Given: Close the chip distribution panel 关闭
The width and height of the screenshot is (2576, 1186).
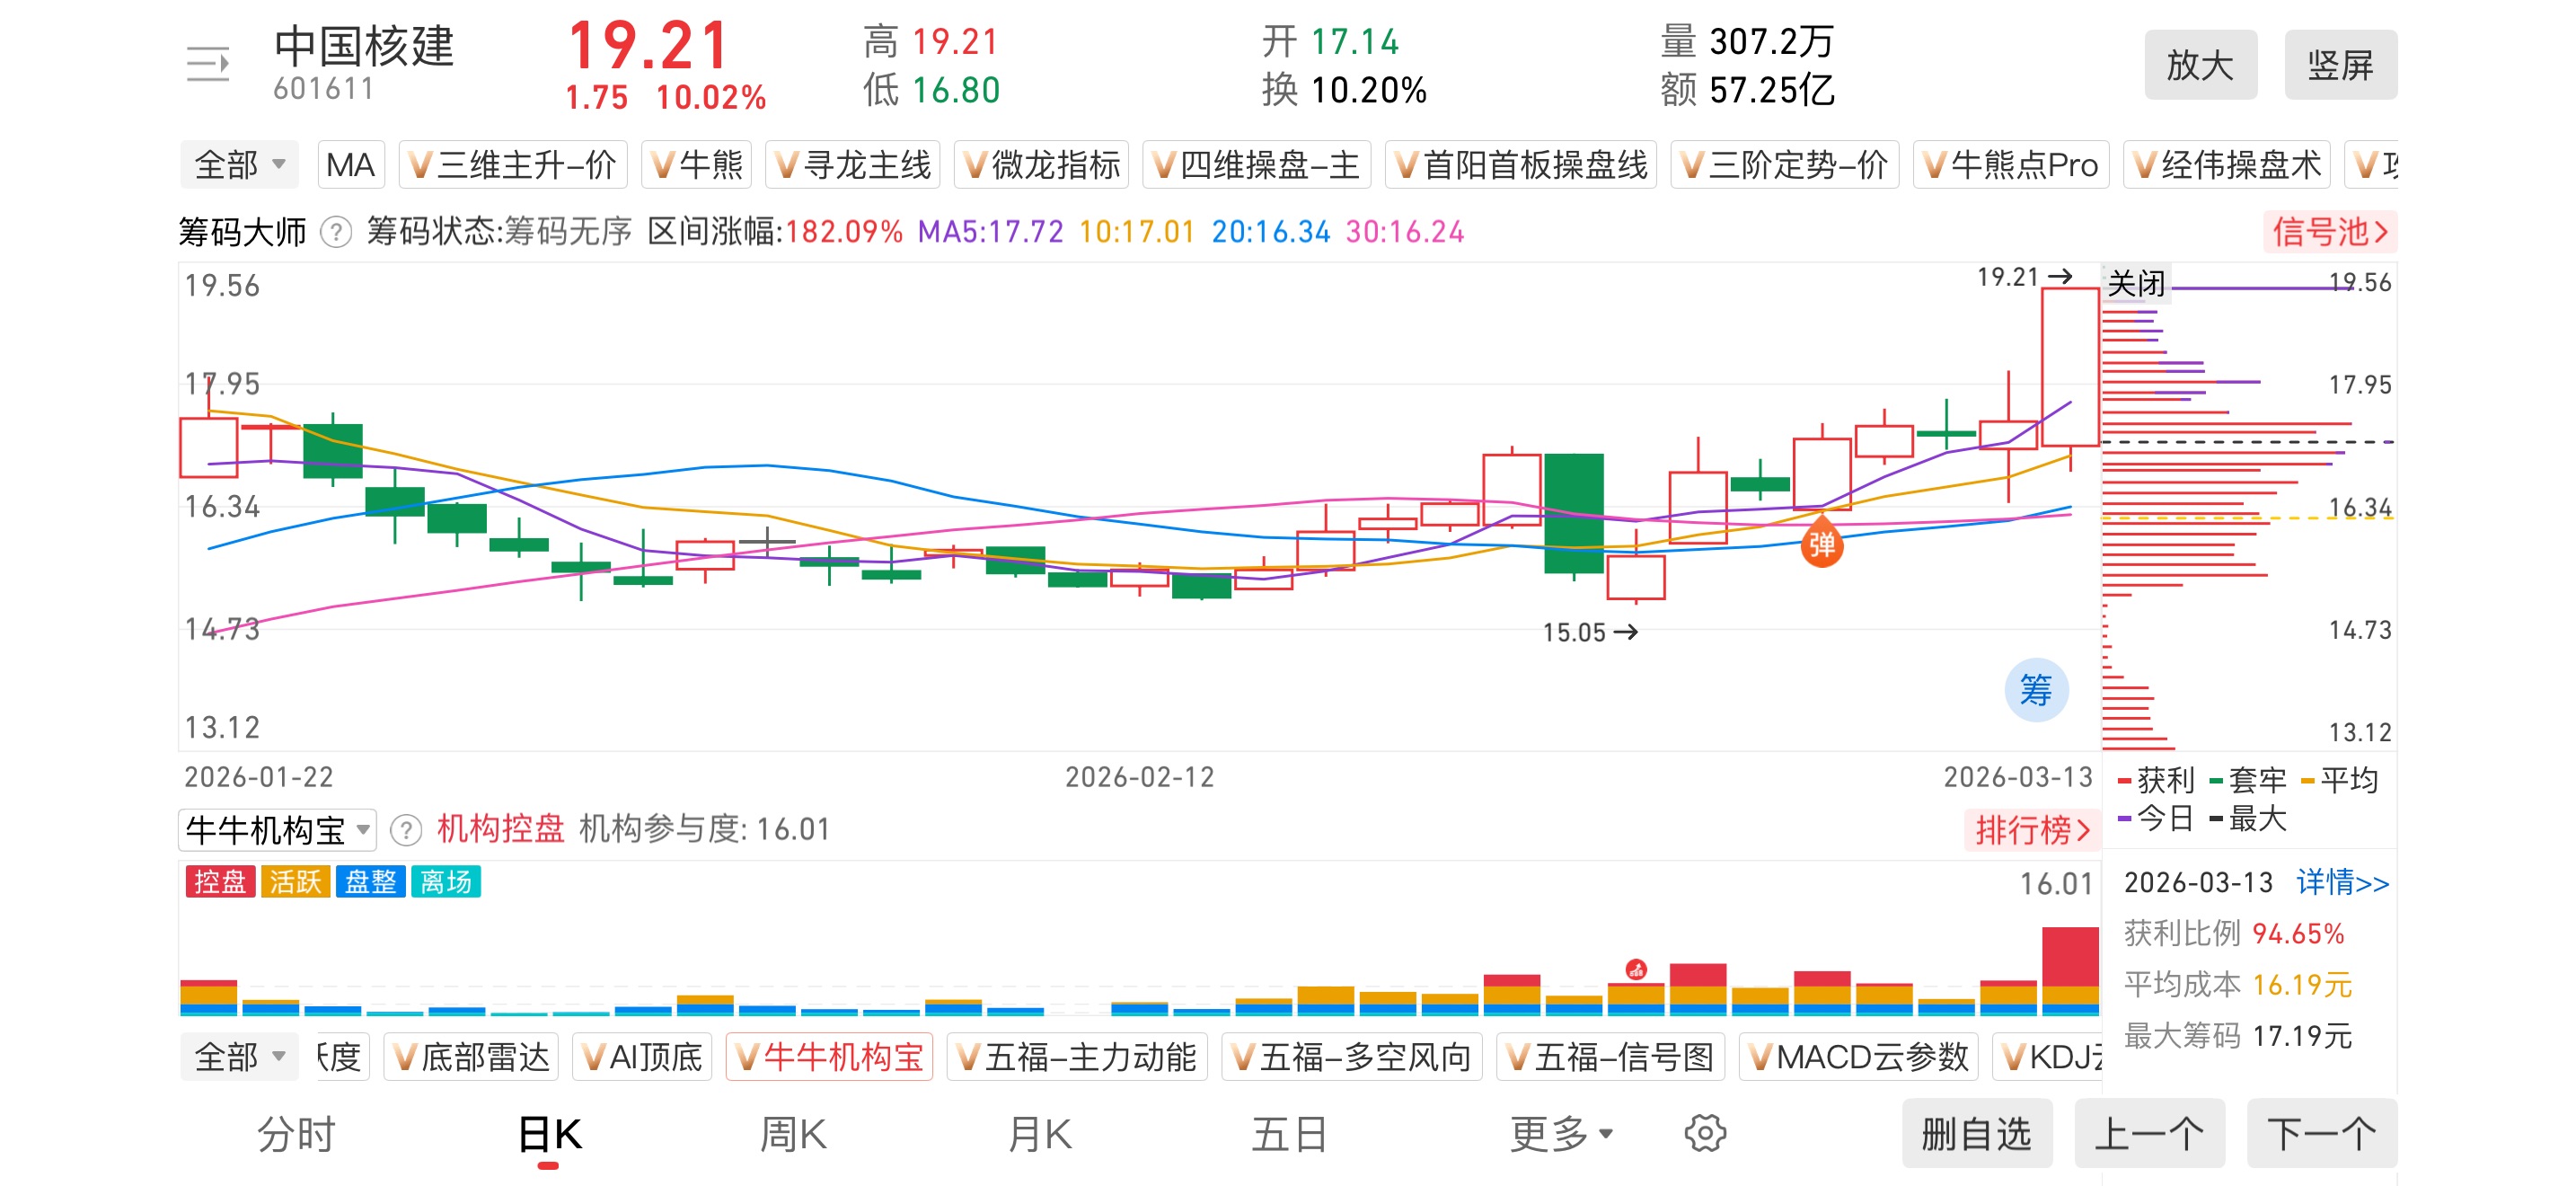Looking at the screenshot, I should click(x=2136, y=284).
